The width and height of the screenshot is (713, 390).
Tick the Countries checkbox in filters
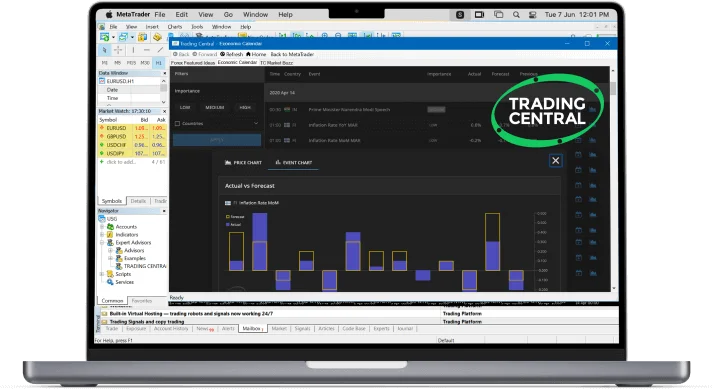[x=177, y=124]
